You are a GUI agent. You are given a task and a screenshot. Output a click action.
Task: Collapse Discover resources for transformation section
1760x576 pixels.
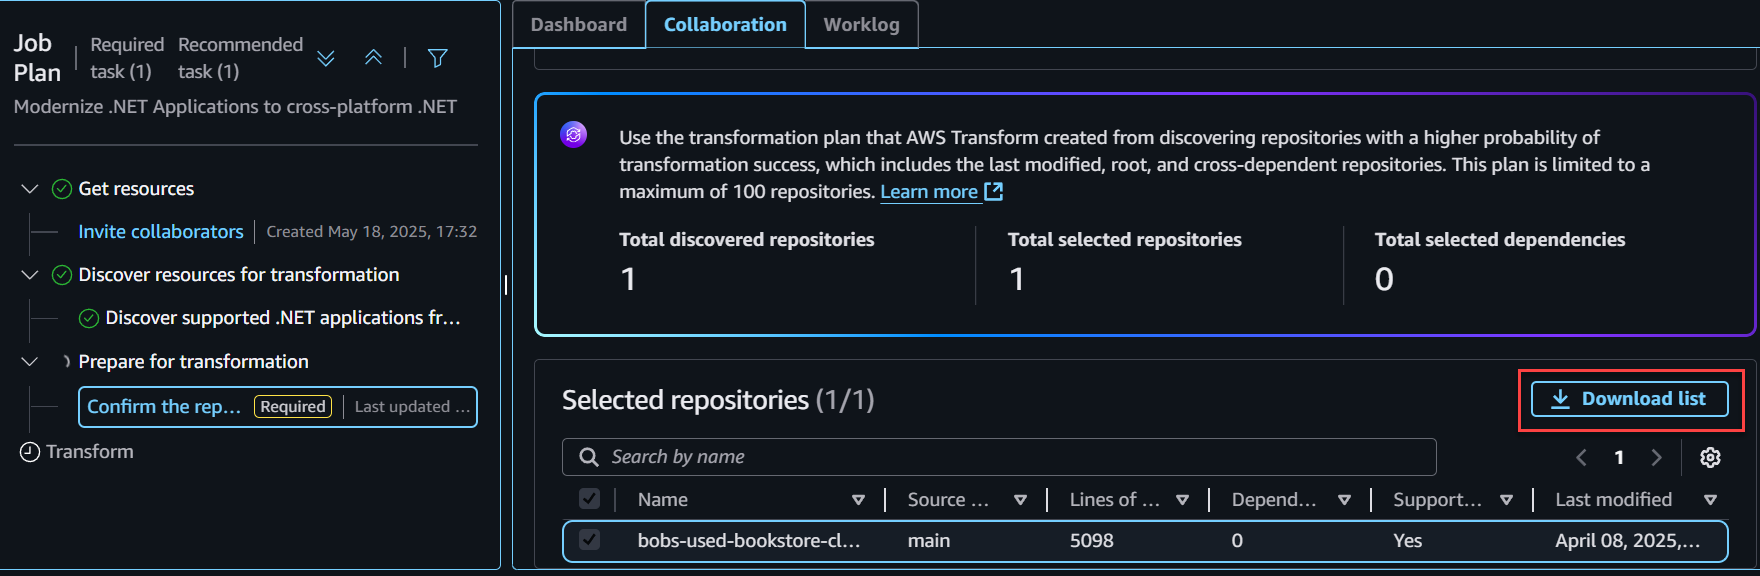click(30, 275)
